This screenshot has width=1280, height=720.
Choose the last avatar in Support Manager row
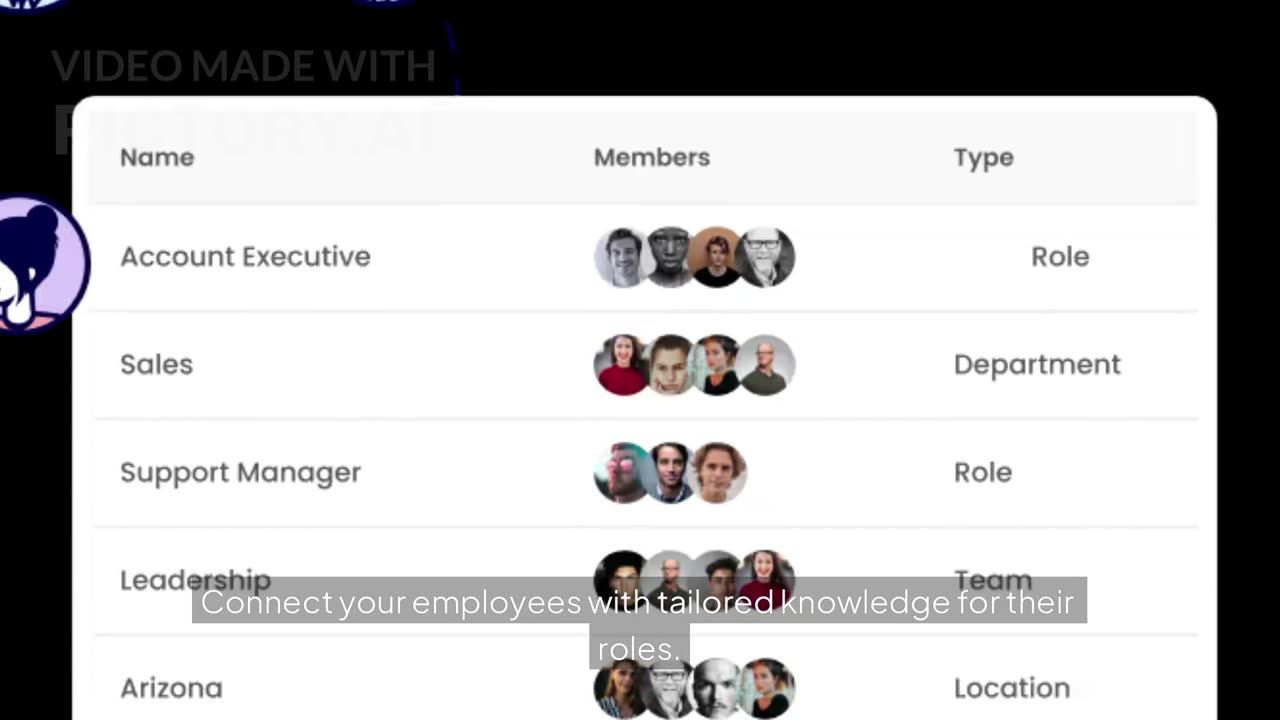pyautogui.click(x=718, y=472)
